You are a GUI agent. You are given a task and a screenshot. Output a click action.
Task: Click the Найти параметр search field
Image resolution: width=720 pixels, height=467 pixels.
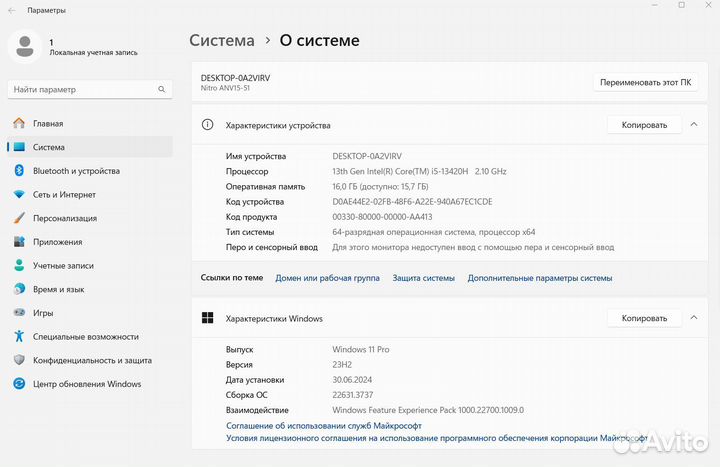coord(90,89)
